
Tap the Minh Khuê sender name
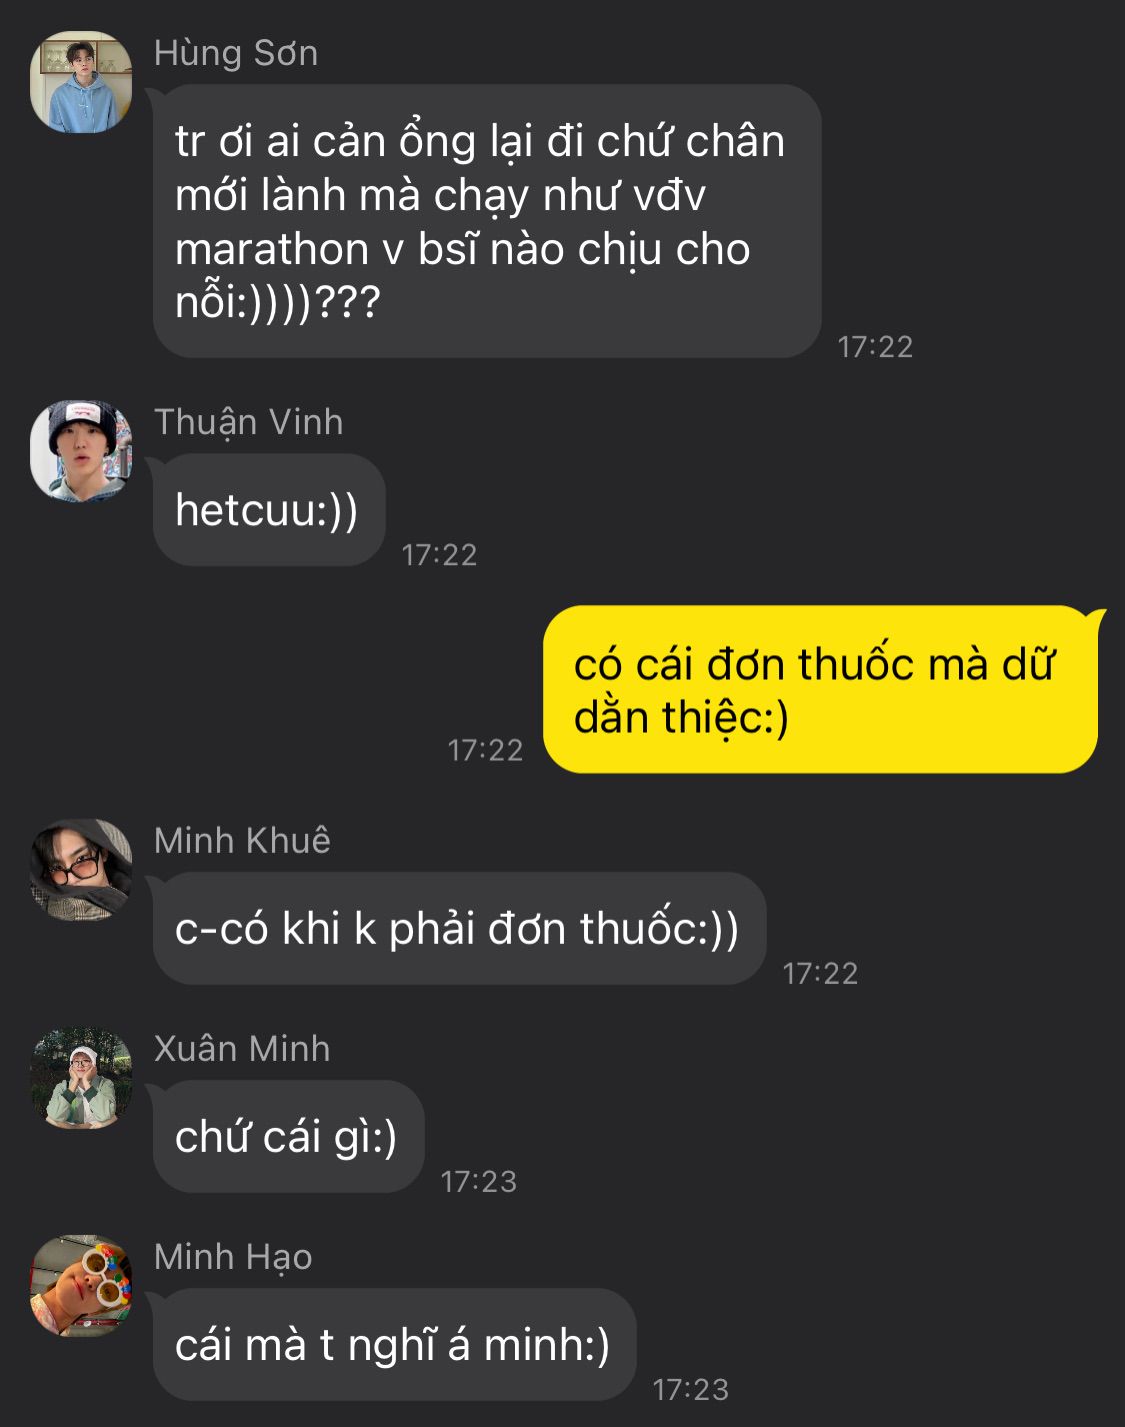point(242,841)
